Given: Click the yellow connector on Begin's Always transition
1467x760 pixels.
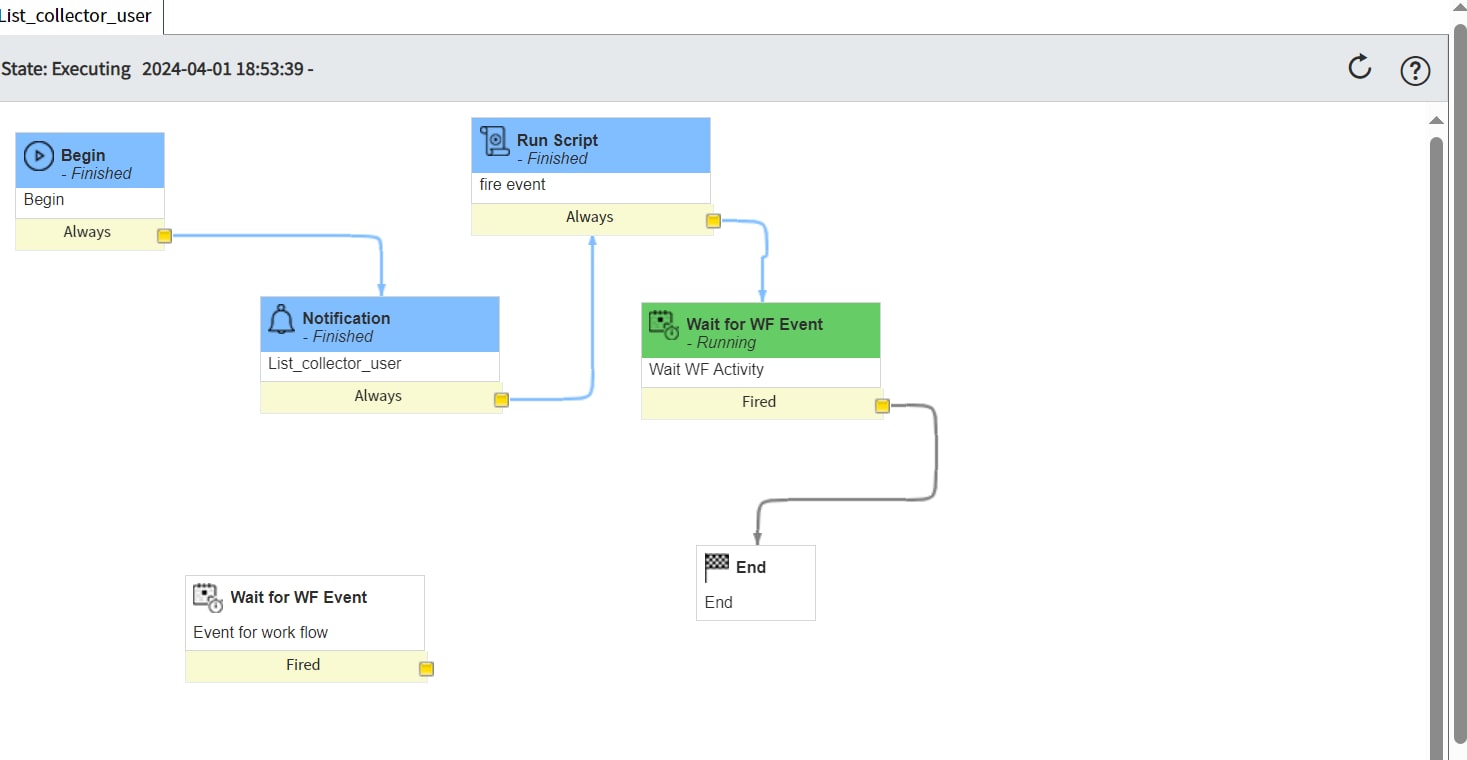Looking at the screenshot, I should pos(163,235).
